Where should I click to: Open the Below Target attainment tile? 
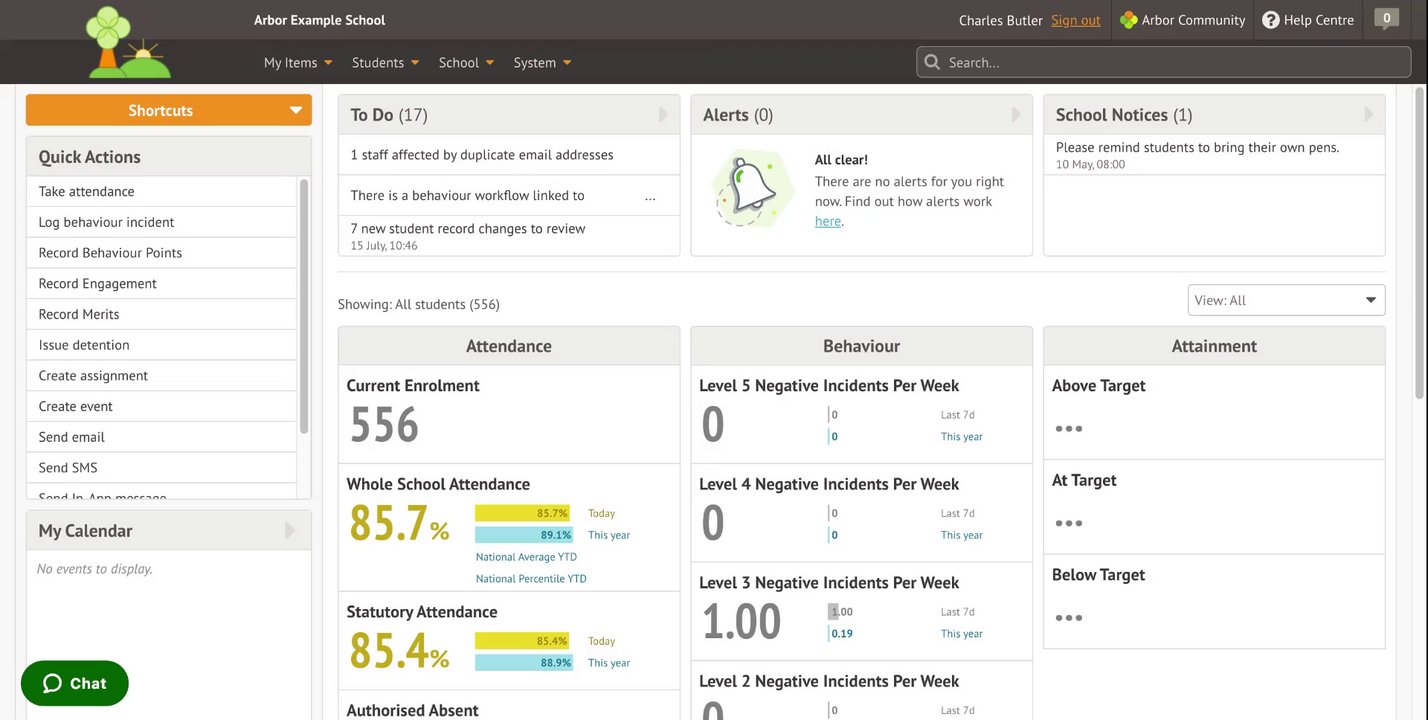click(x=1214, y=602)
